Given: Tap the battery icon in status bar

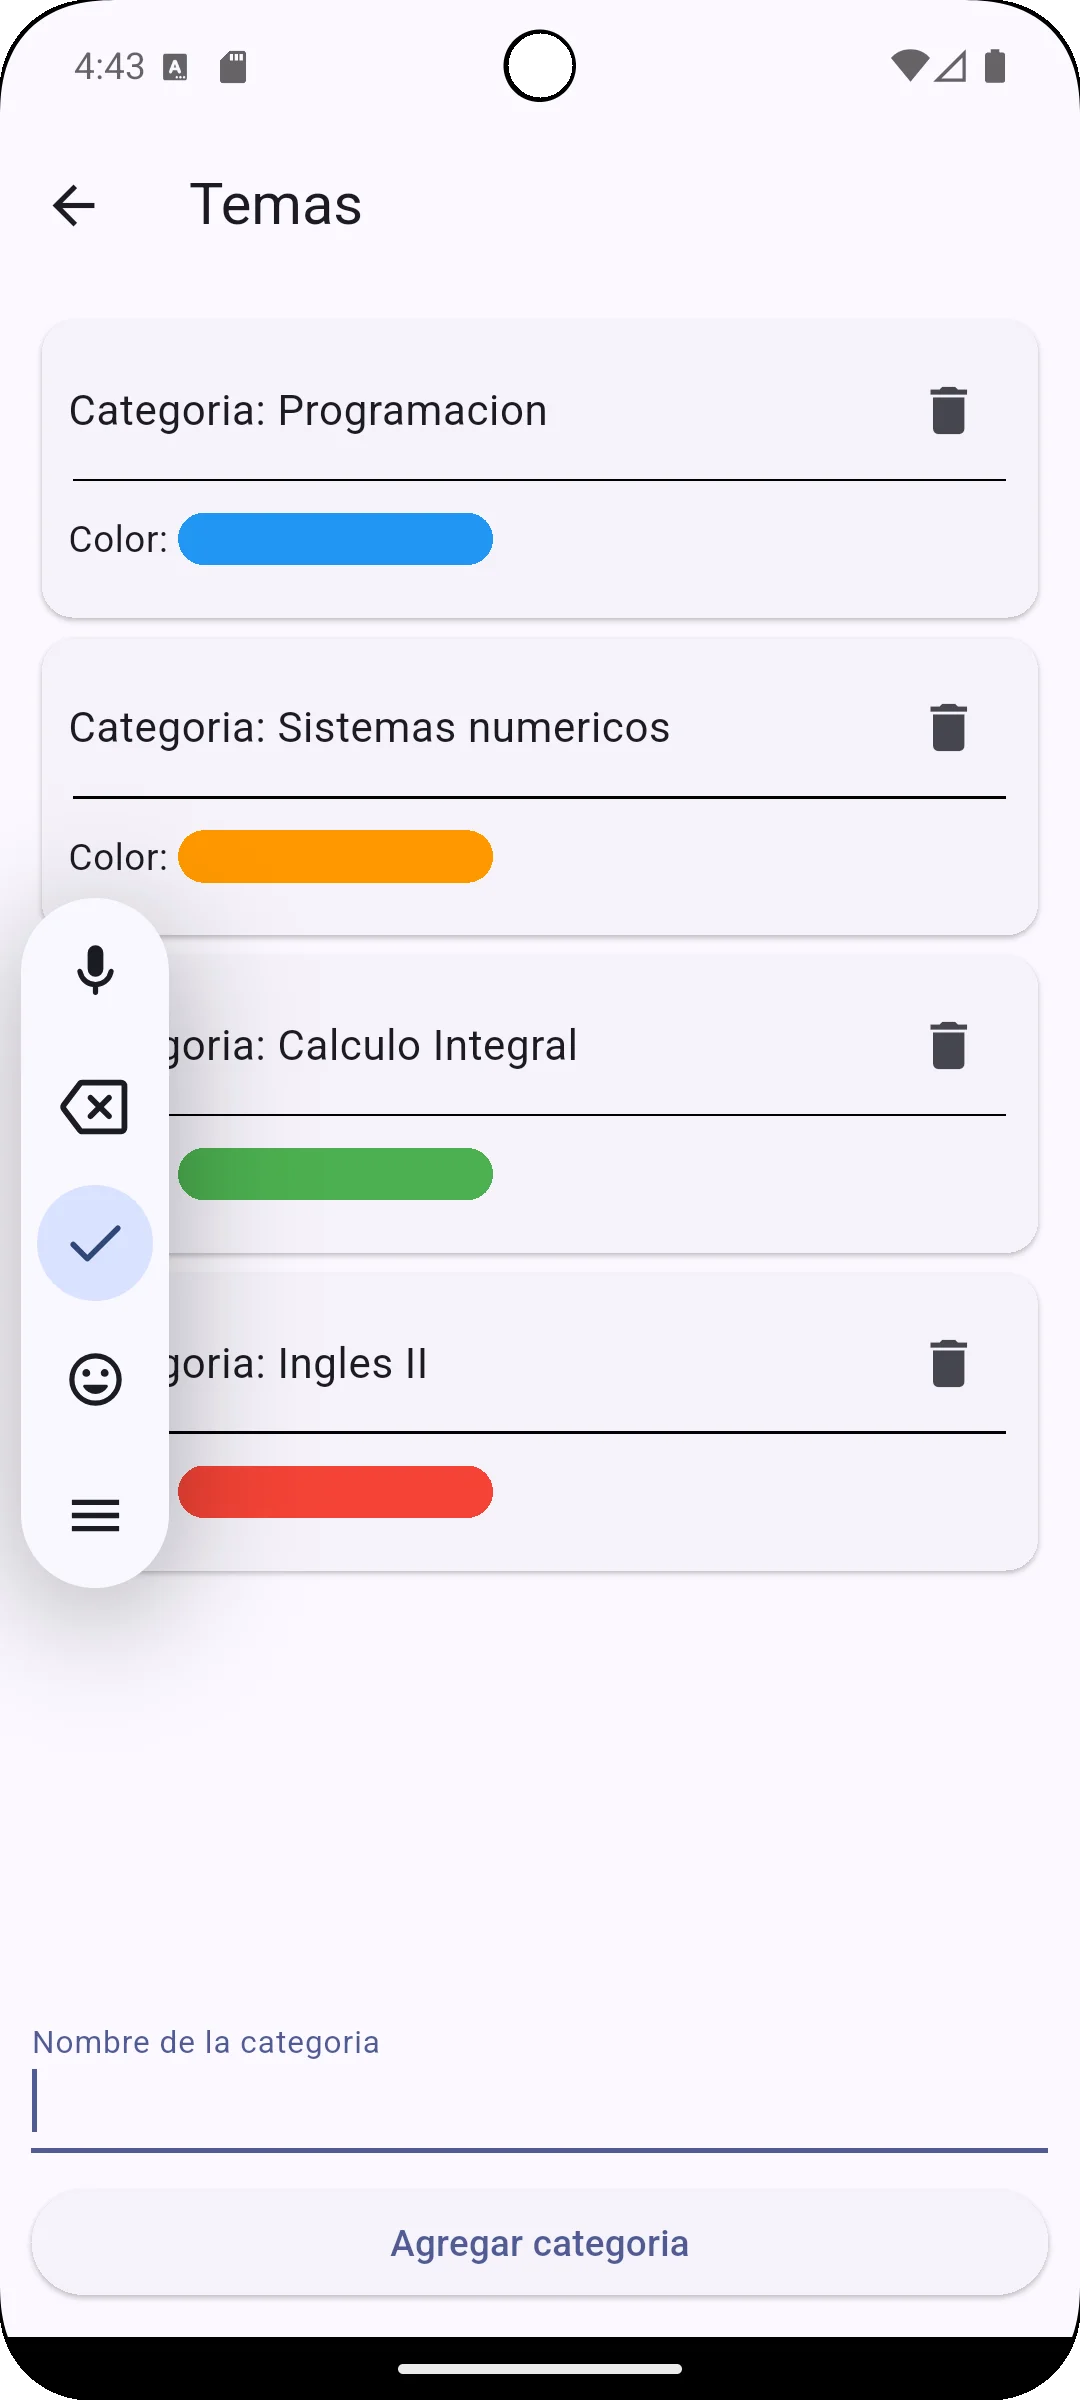Looking at the screenshot, I should pyautogui.click(x=995, y=66).
